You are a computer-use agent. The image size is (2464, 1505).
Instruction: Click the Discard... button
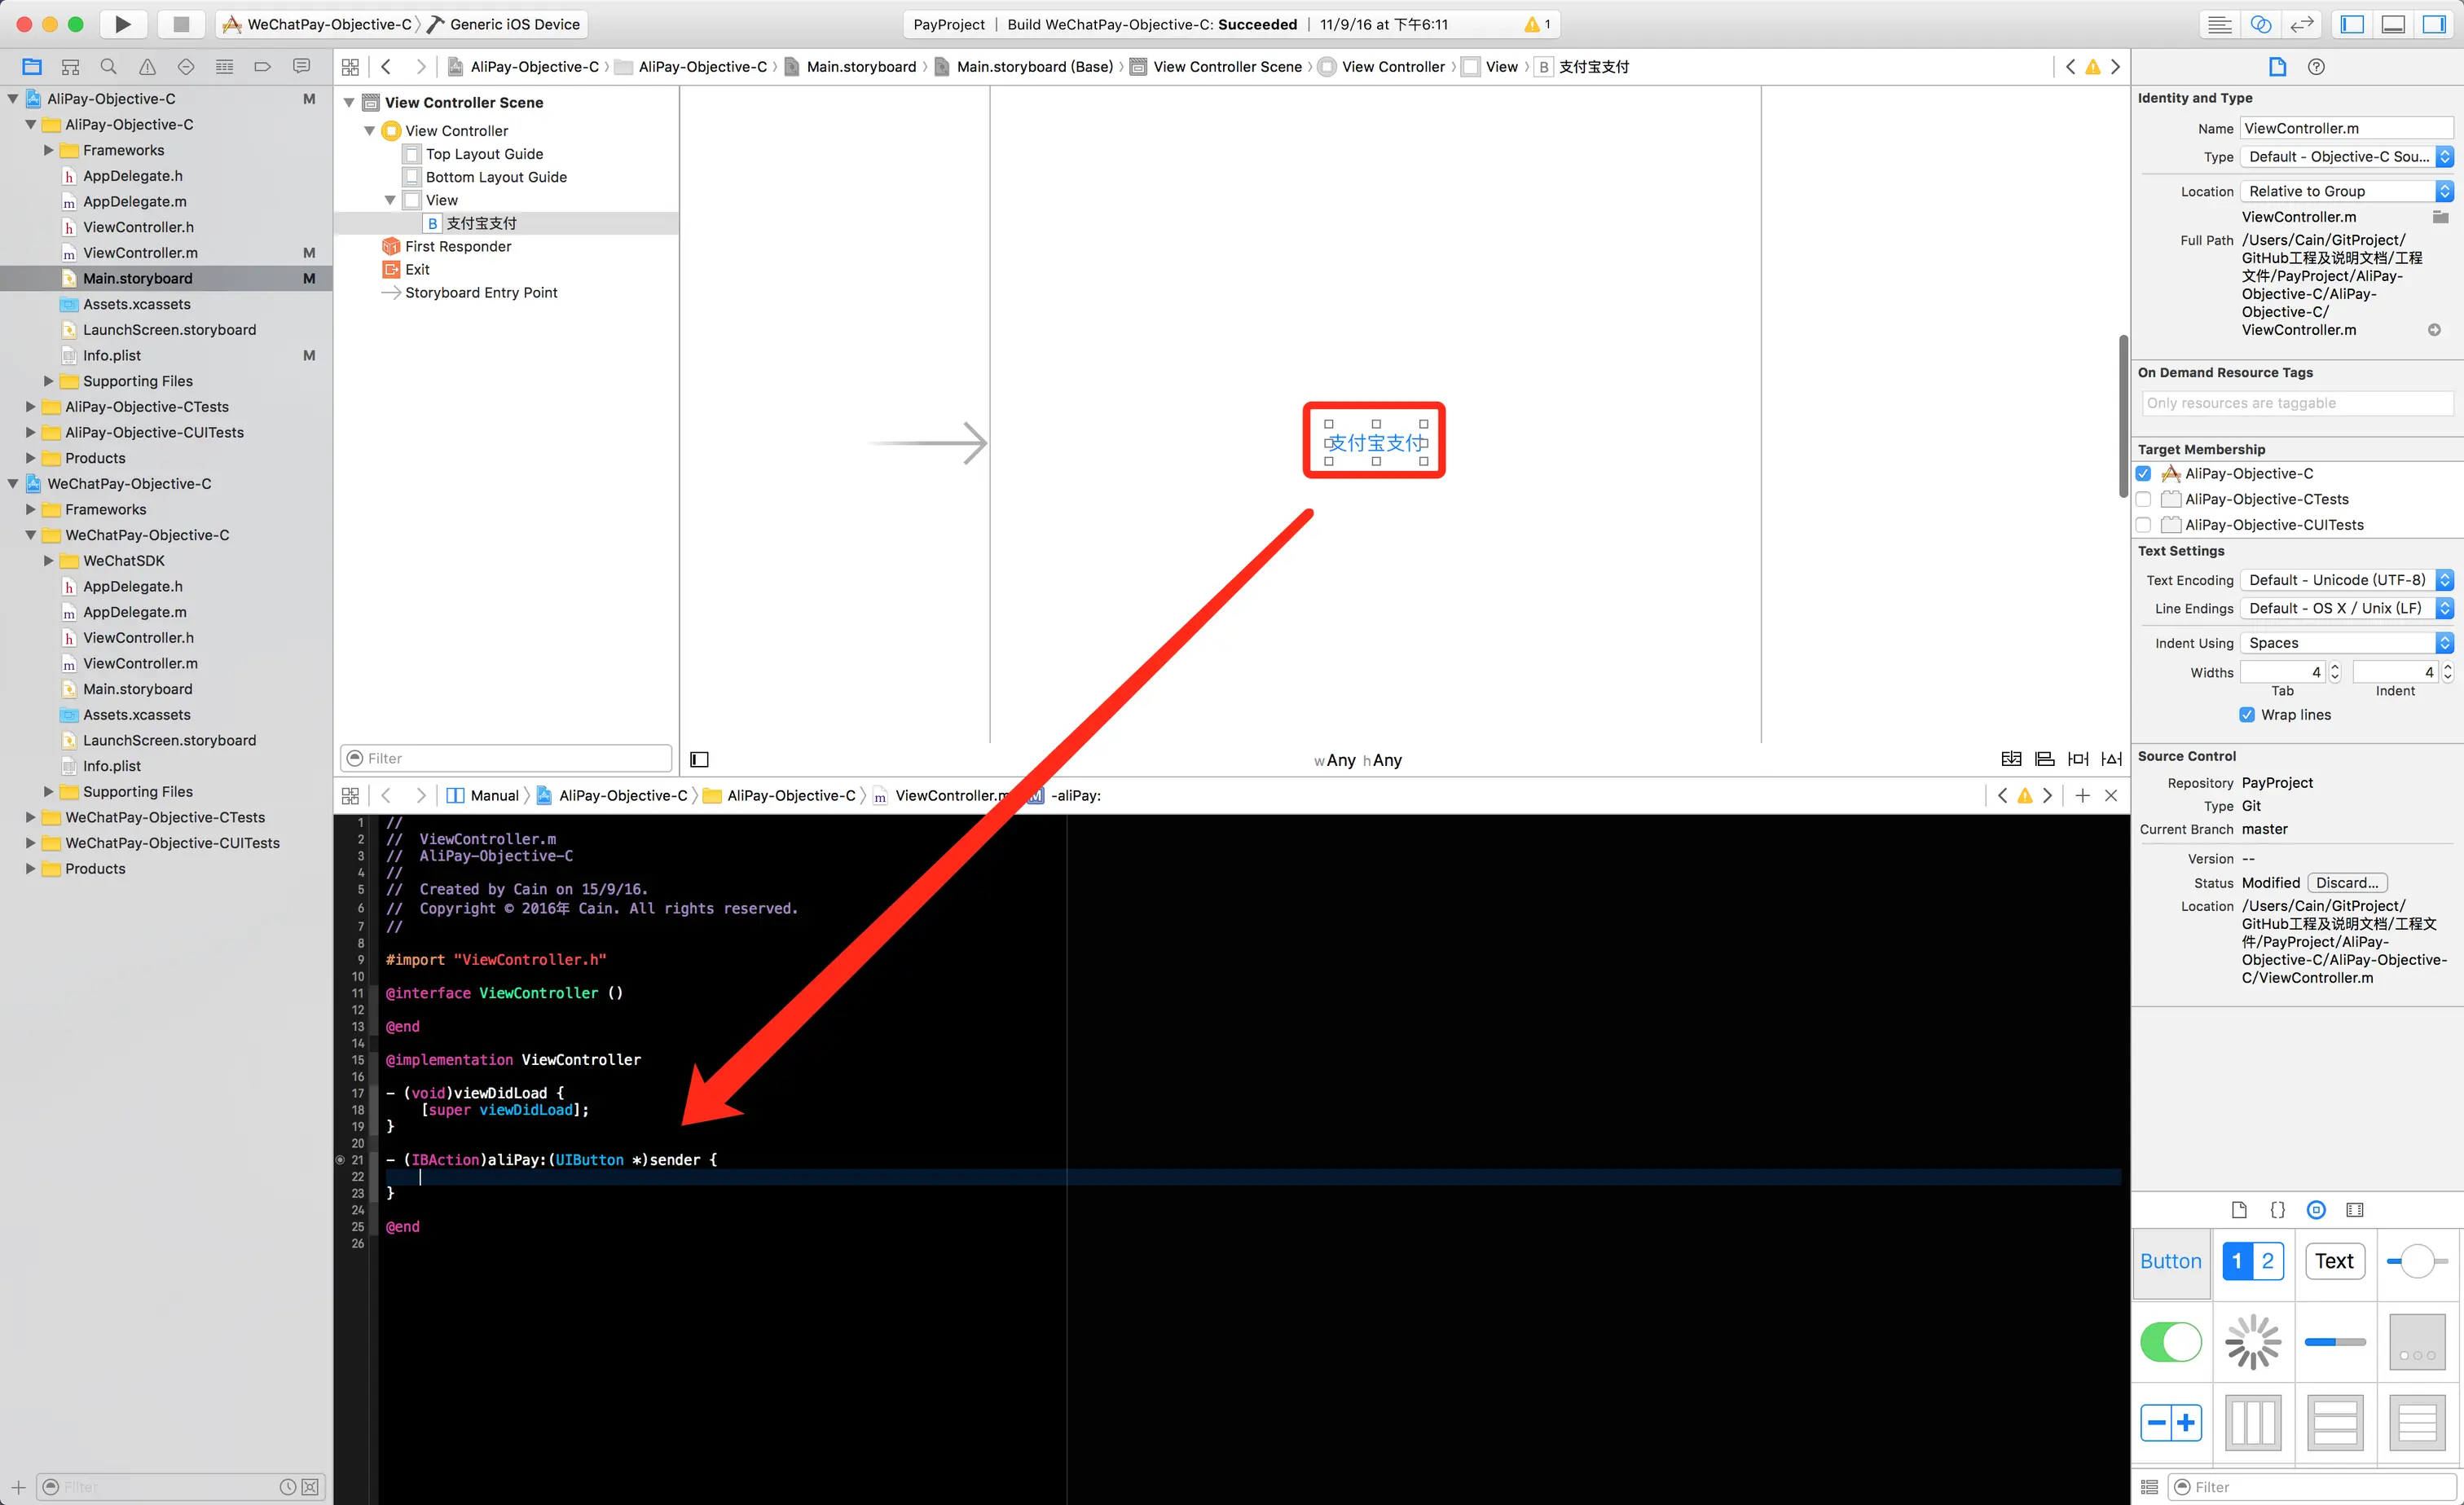click(2346, 883)
